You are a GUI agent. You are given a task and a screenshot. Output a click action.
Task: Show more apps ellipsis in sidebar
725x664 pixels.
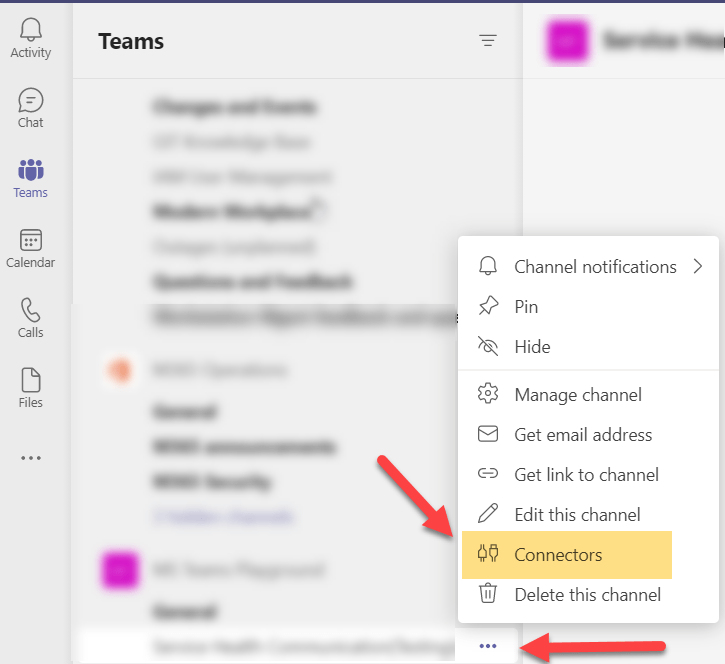pos(31,458)
